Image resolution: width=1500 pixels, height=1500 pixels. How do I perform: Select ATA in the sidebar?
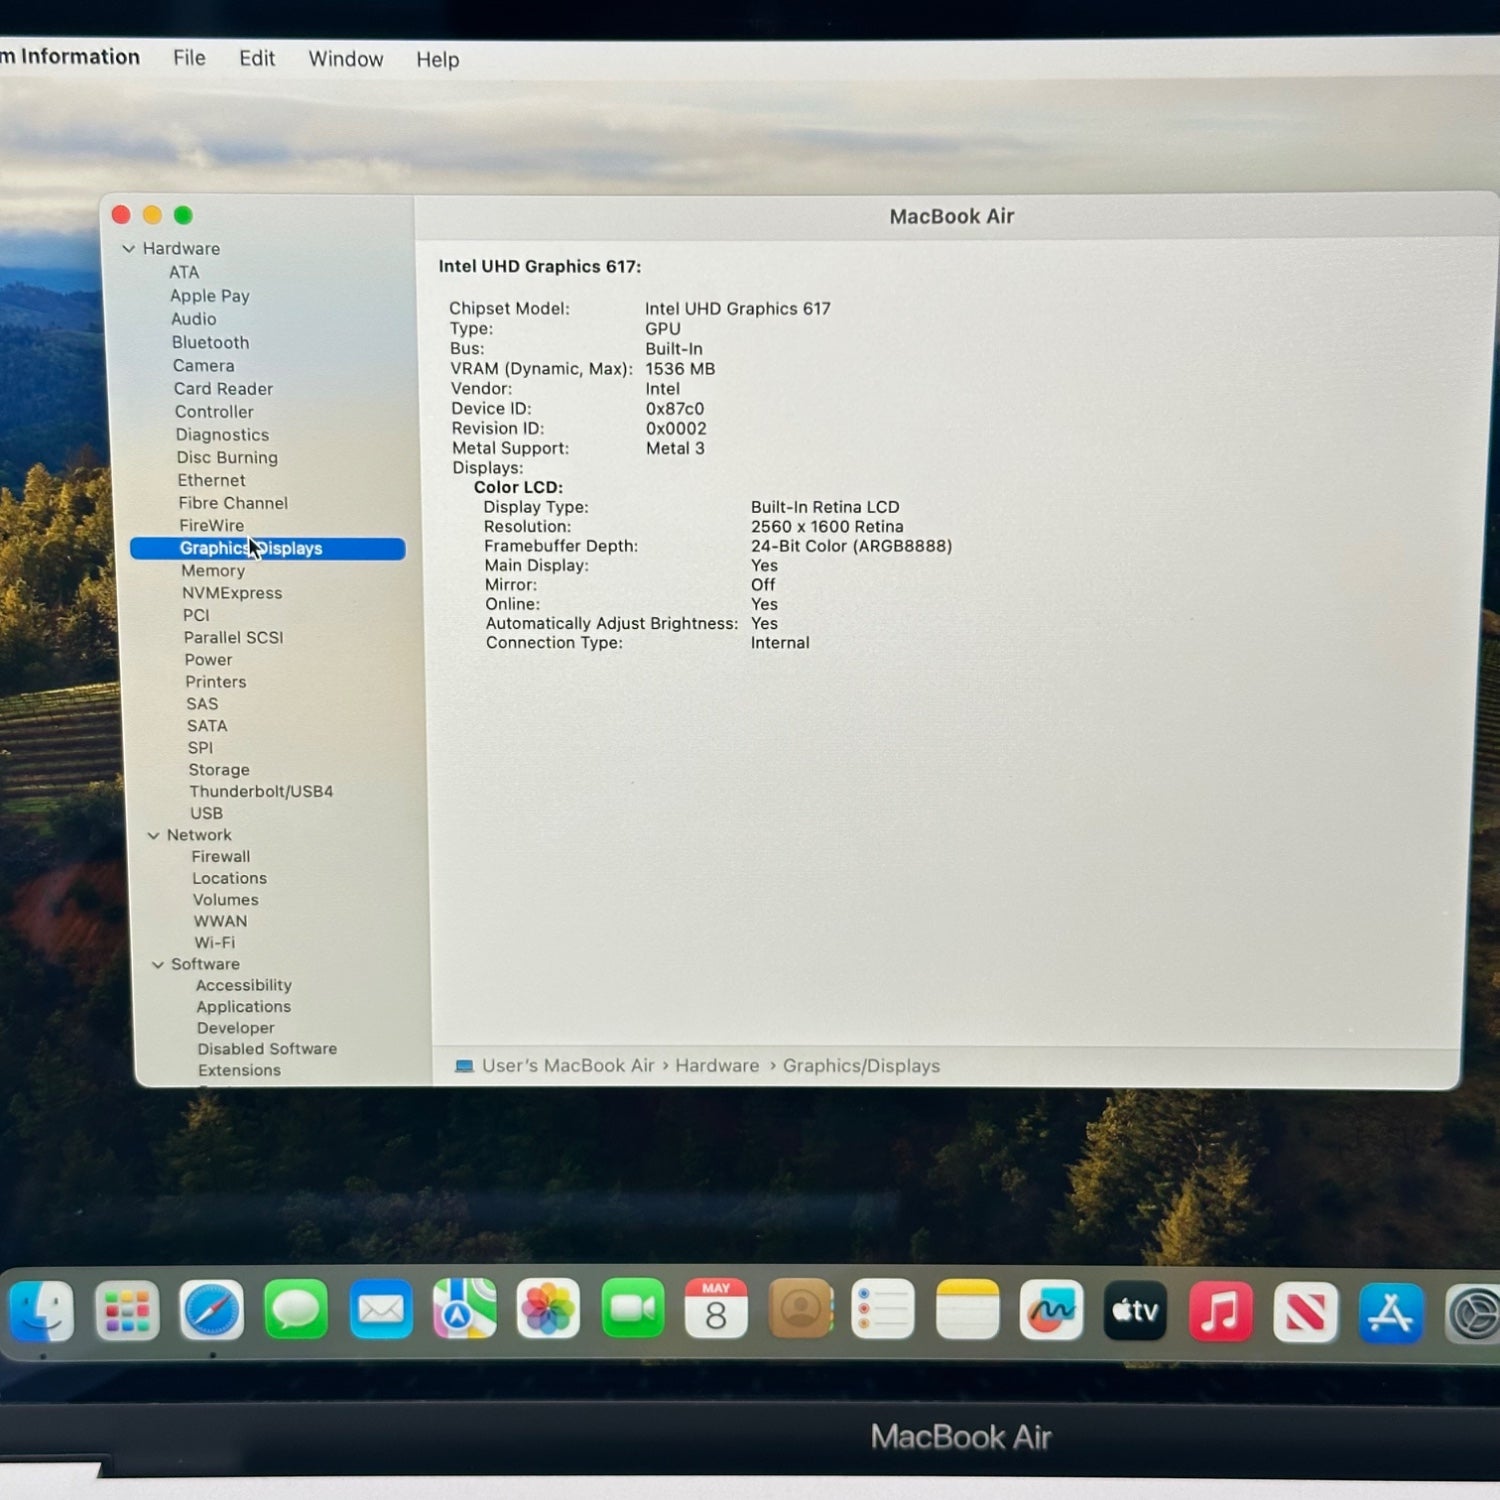click(184, 272)
